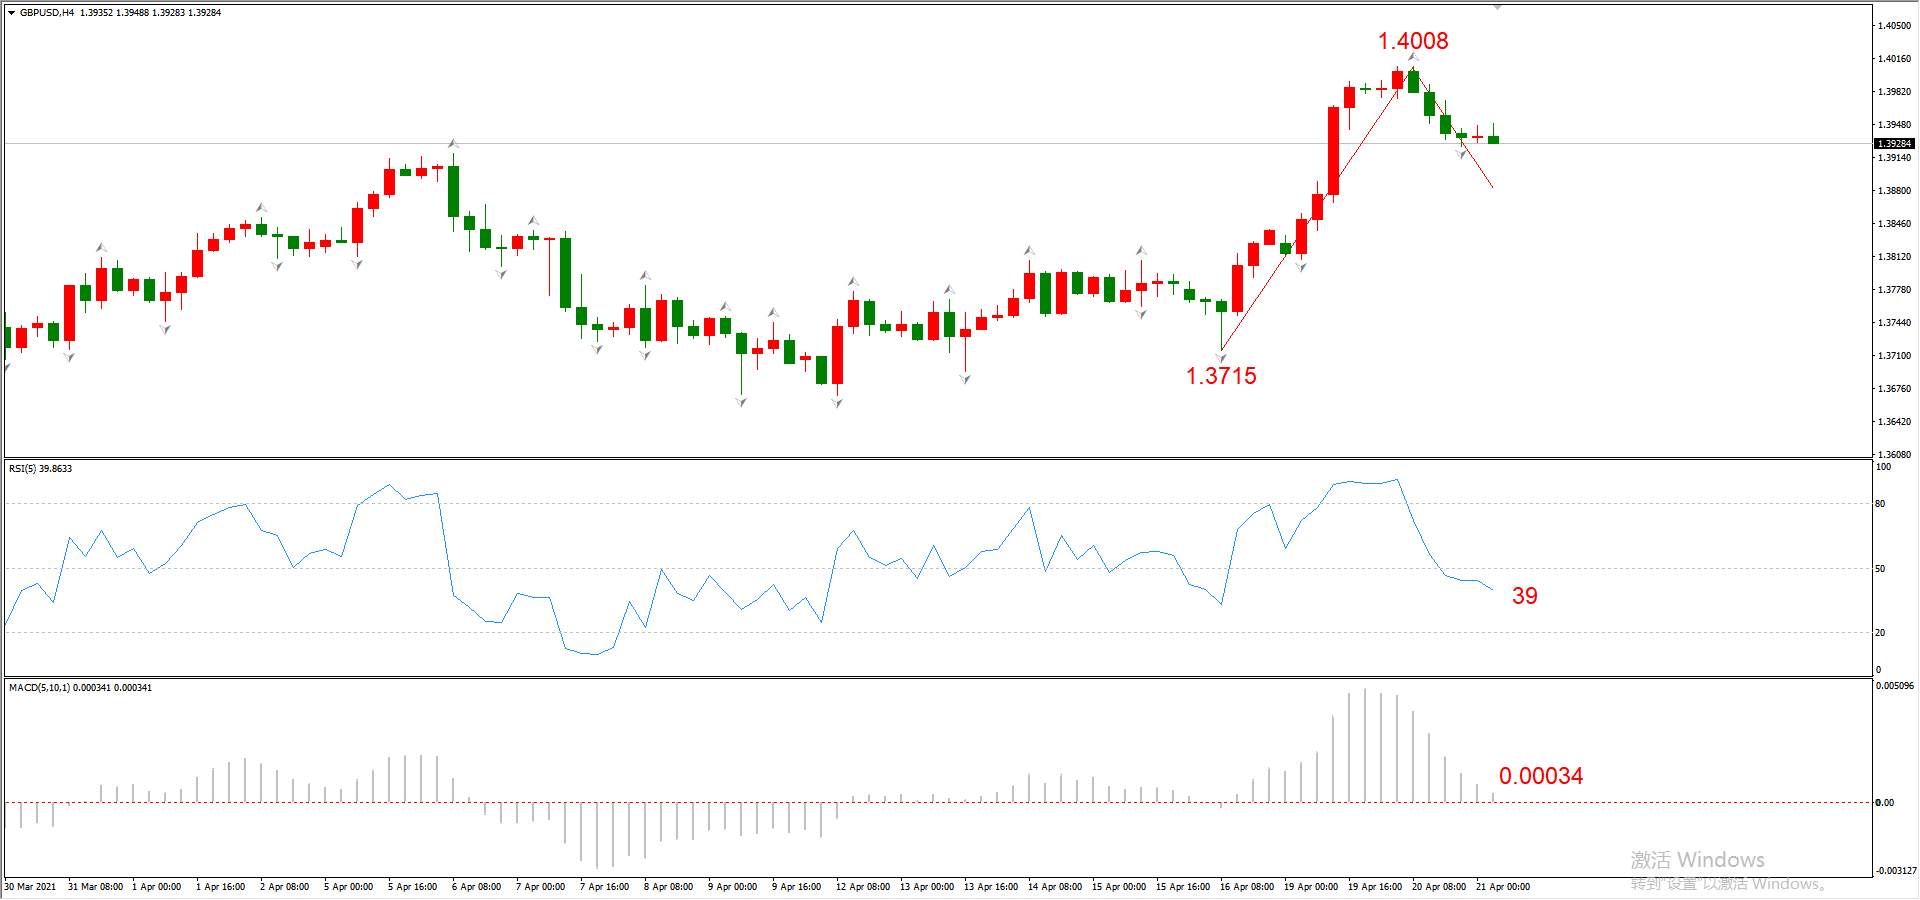
Task: Select the down fractal arrow below the 1.3715 low
Action: tap(1221, 356)
